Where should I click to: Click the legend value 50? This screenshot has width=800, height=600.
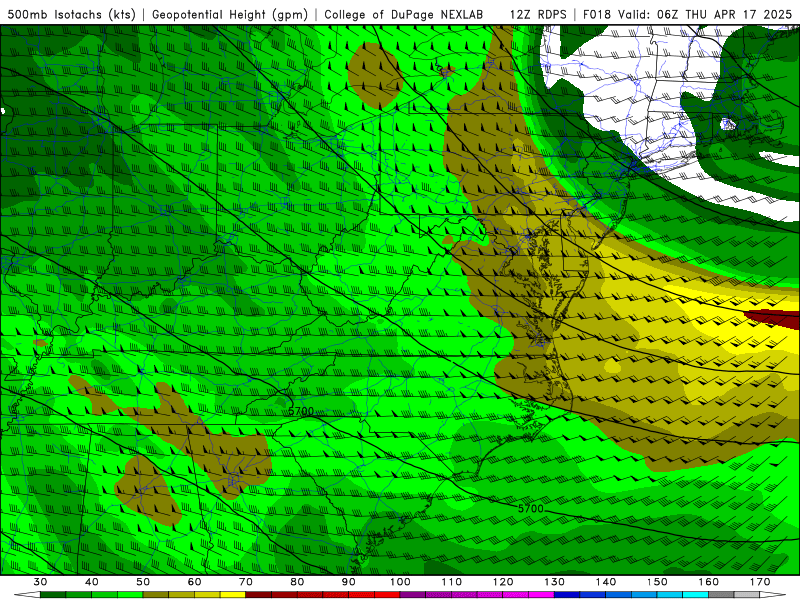point(143,582)
